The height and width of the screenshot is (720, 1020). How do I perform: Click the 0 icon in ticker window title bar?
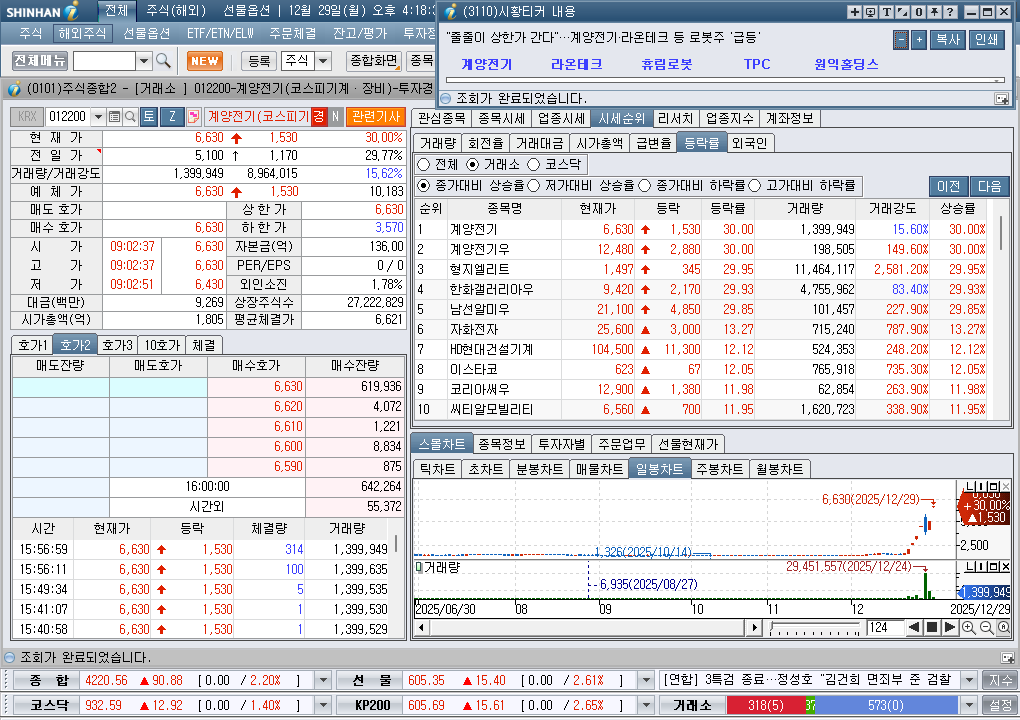click(x=919, y=12)
